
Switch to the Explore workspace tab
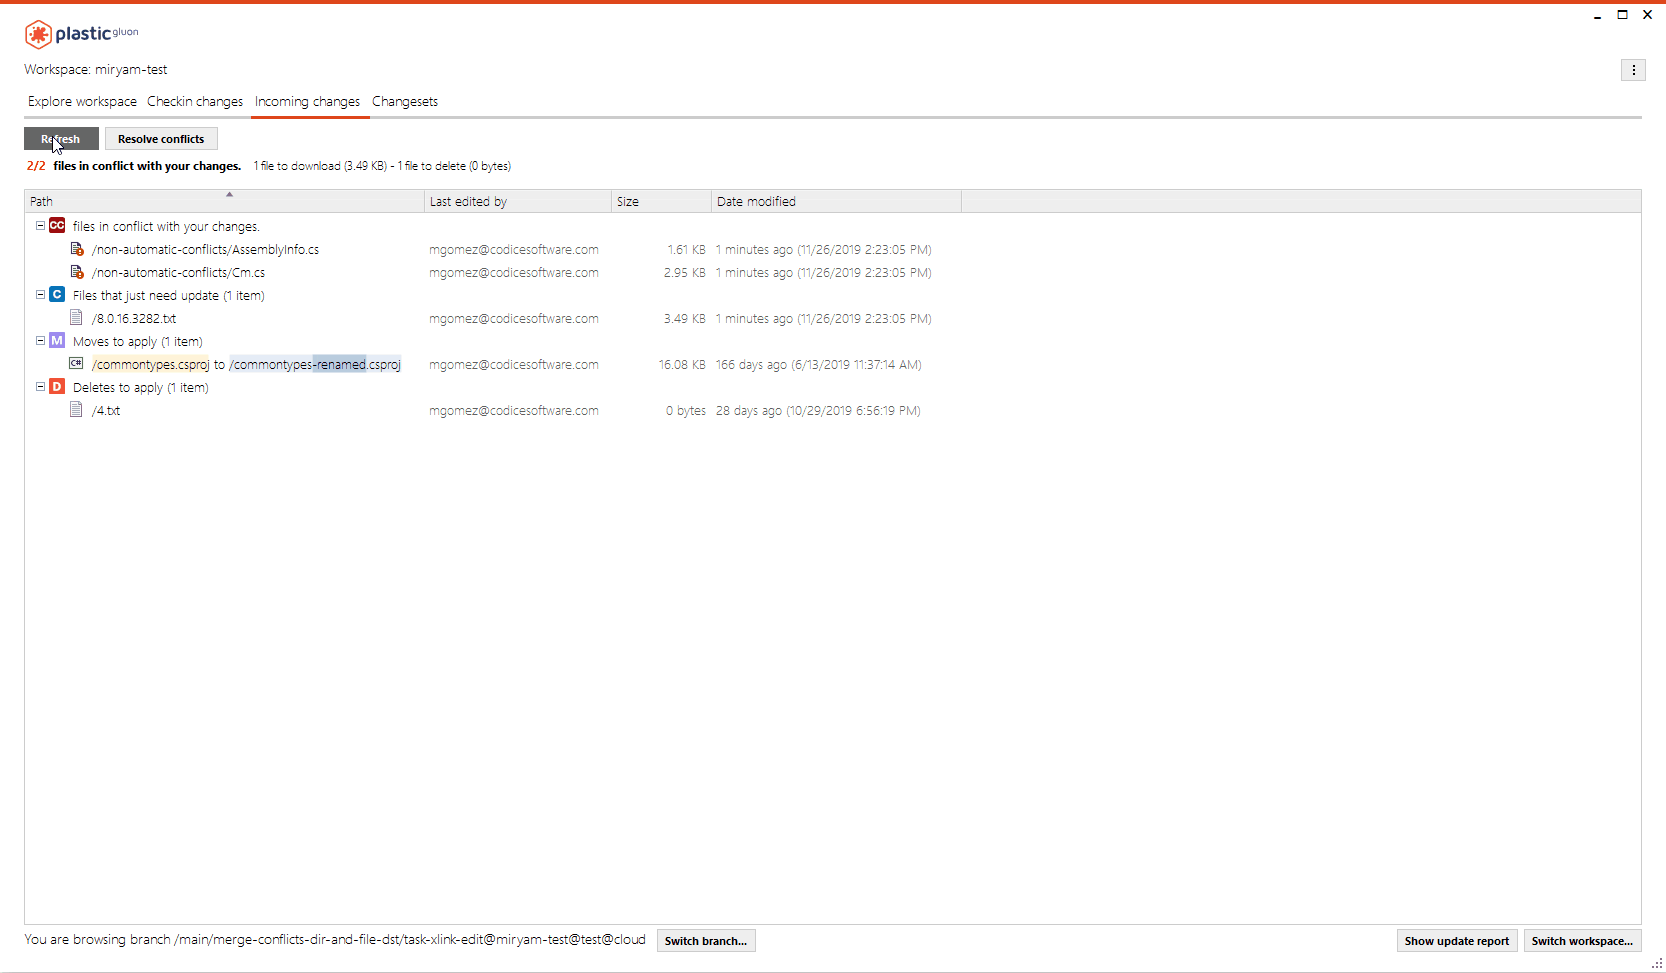pyautogui.click(x=81, y=101)
